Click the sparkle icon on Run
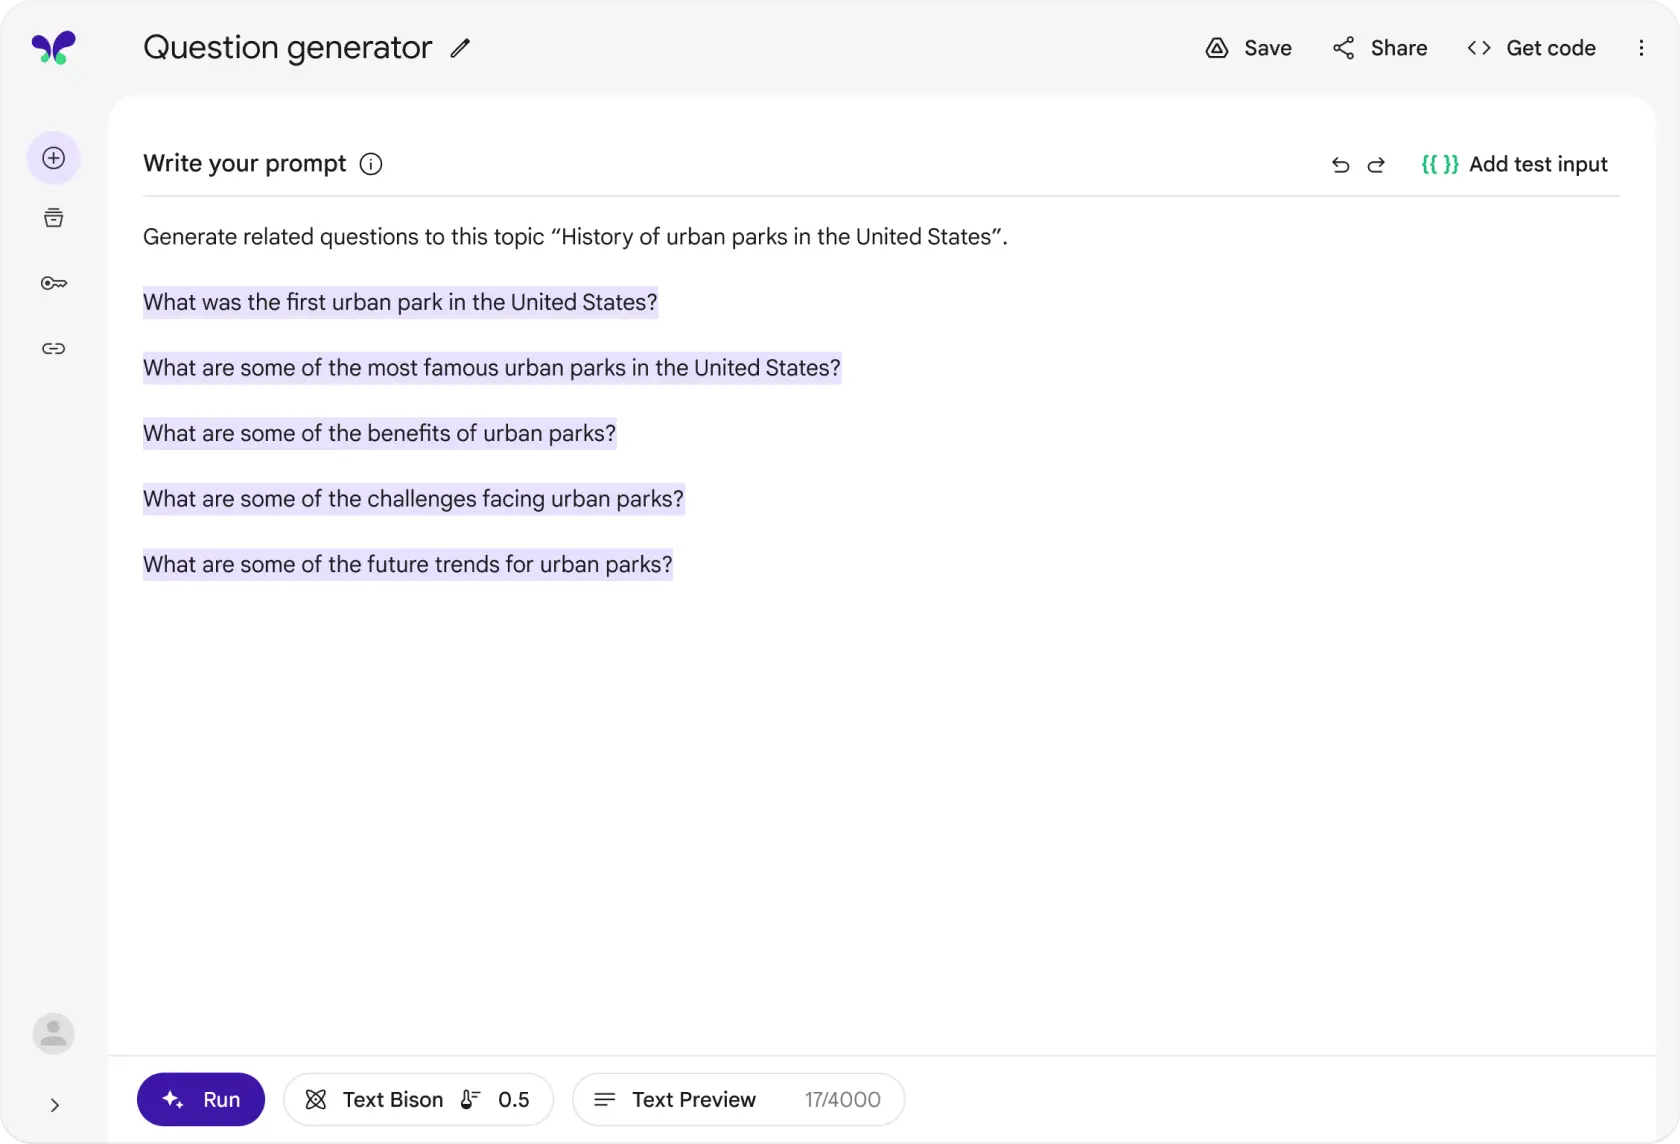This screenshot has height=1144, width=1680. (173, 1099)
